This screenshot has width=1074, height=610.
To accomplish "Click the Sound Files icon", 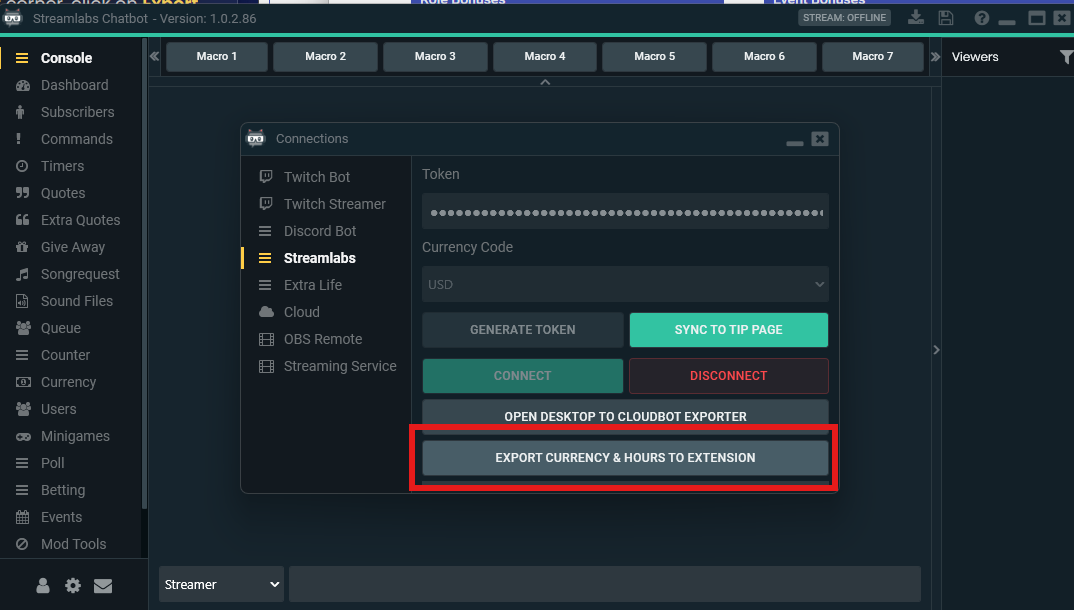I will [x=23, y=301].
